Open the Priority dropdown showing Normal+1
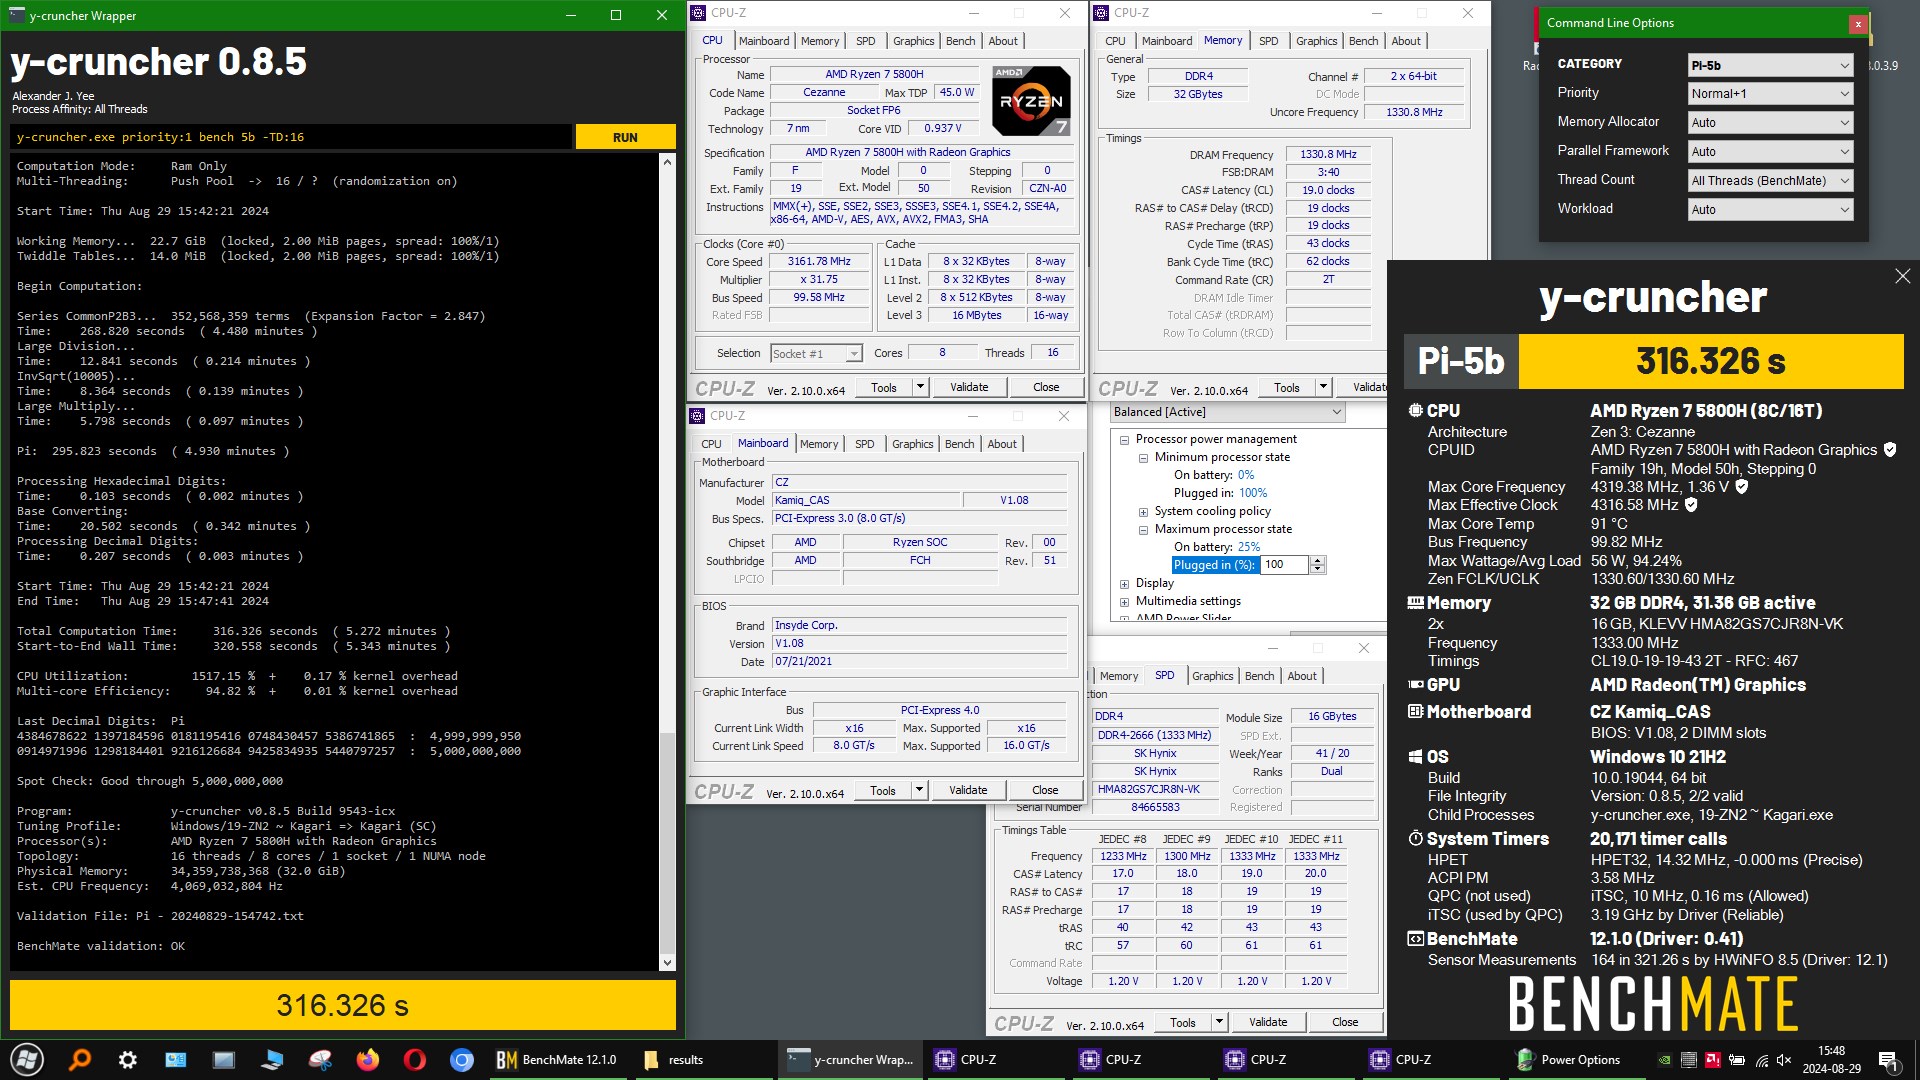This screenshot has width=1920, height=1080. point(1770,93)
